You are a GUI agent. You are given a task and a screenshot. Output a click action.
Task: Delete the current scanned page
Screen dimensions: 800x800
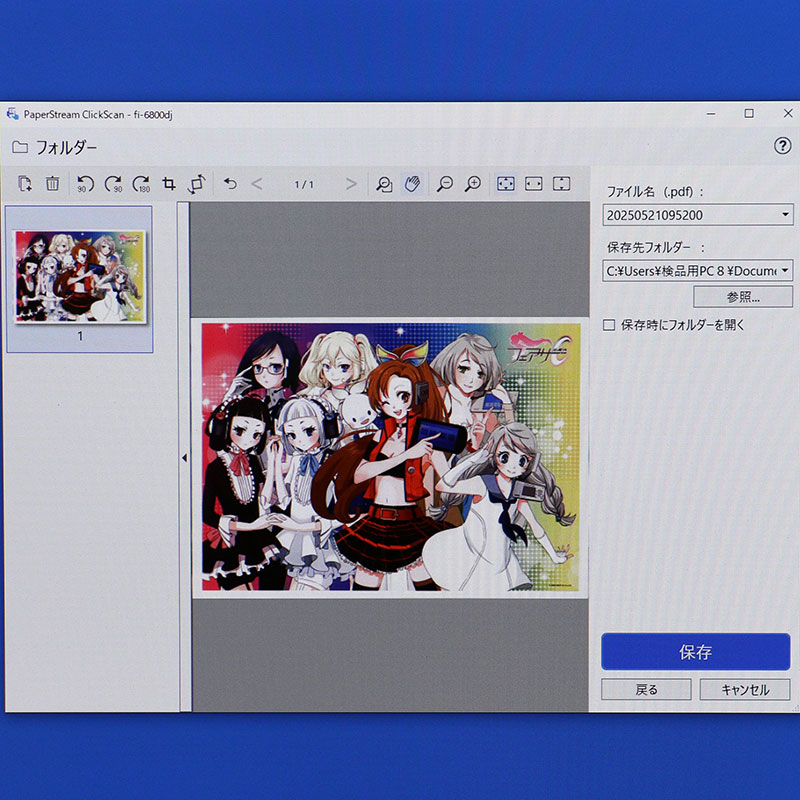pyautogui.click(x=52, y=185)
